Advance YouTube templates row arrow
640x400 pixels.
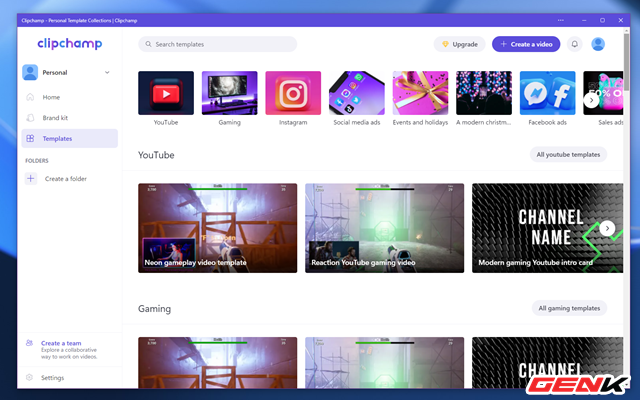point(607,228)
